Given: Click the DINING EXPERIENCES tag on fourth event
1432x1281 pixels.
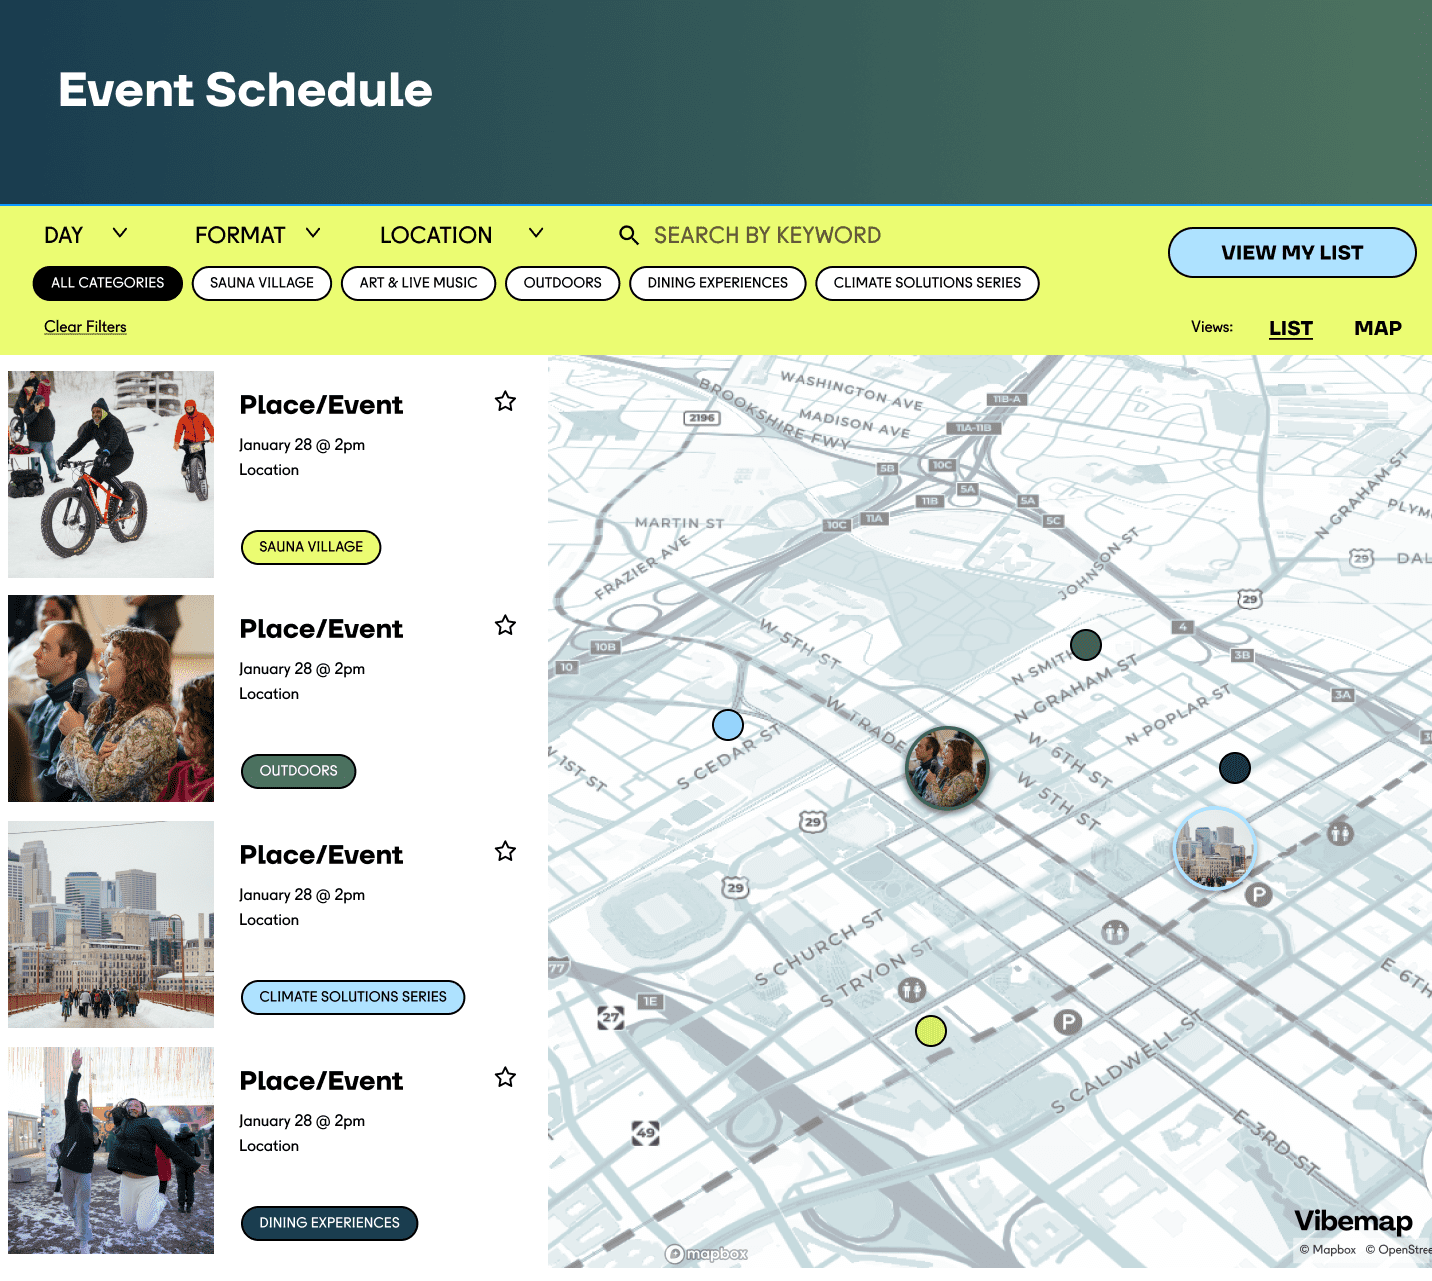Looking at the screenshot, I should point(330,1223).
